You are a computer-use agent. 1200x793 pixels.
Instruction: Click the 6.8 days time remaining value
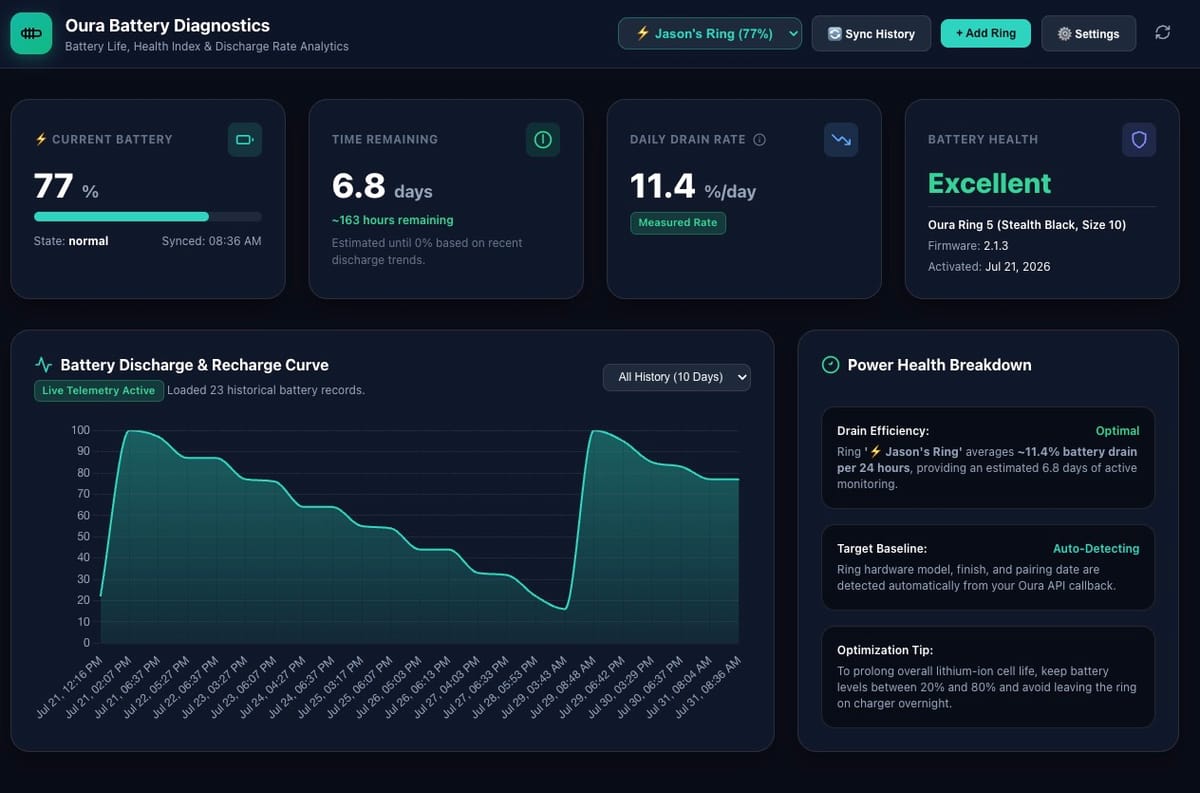(382, 186)
